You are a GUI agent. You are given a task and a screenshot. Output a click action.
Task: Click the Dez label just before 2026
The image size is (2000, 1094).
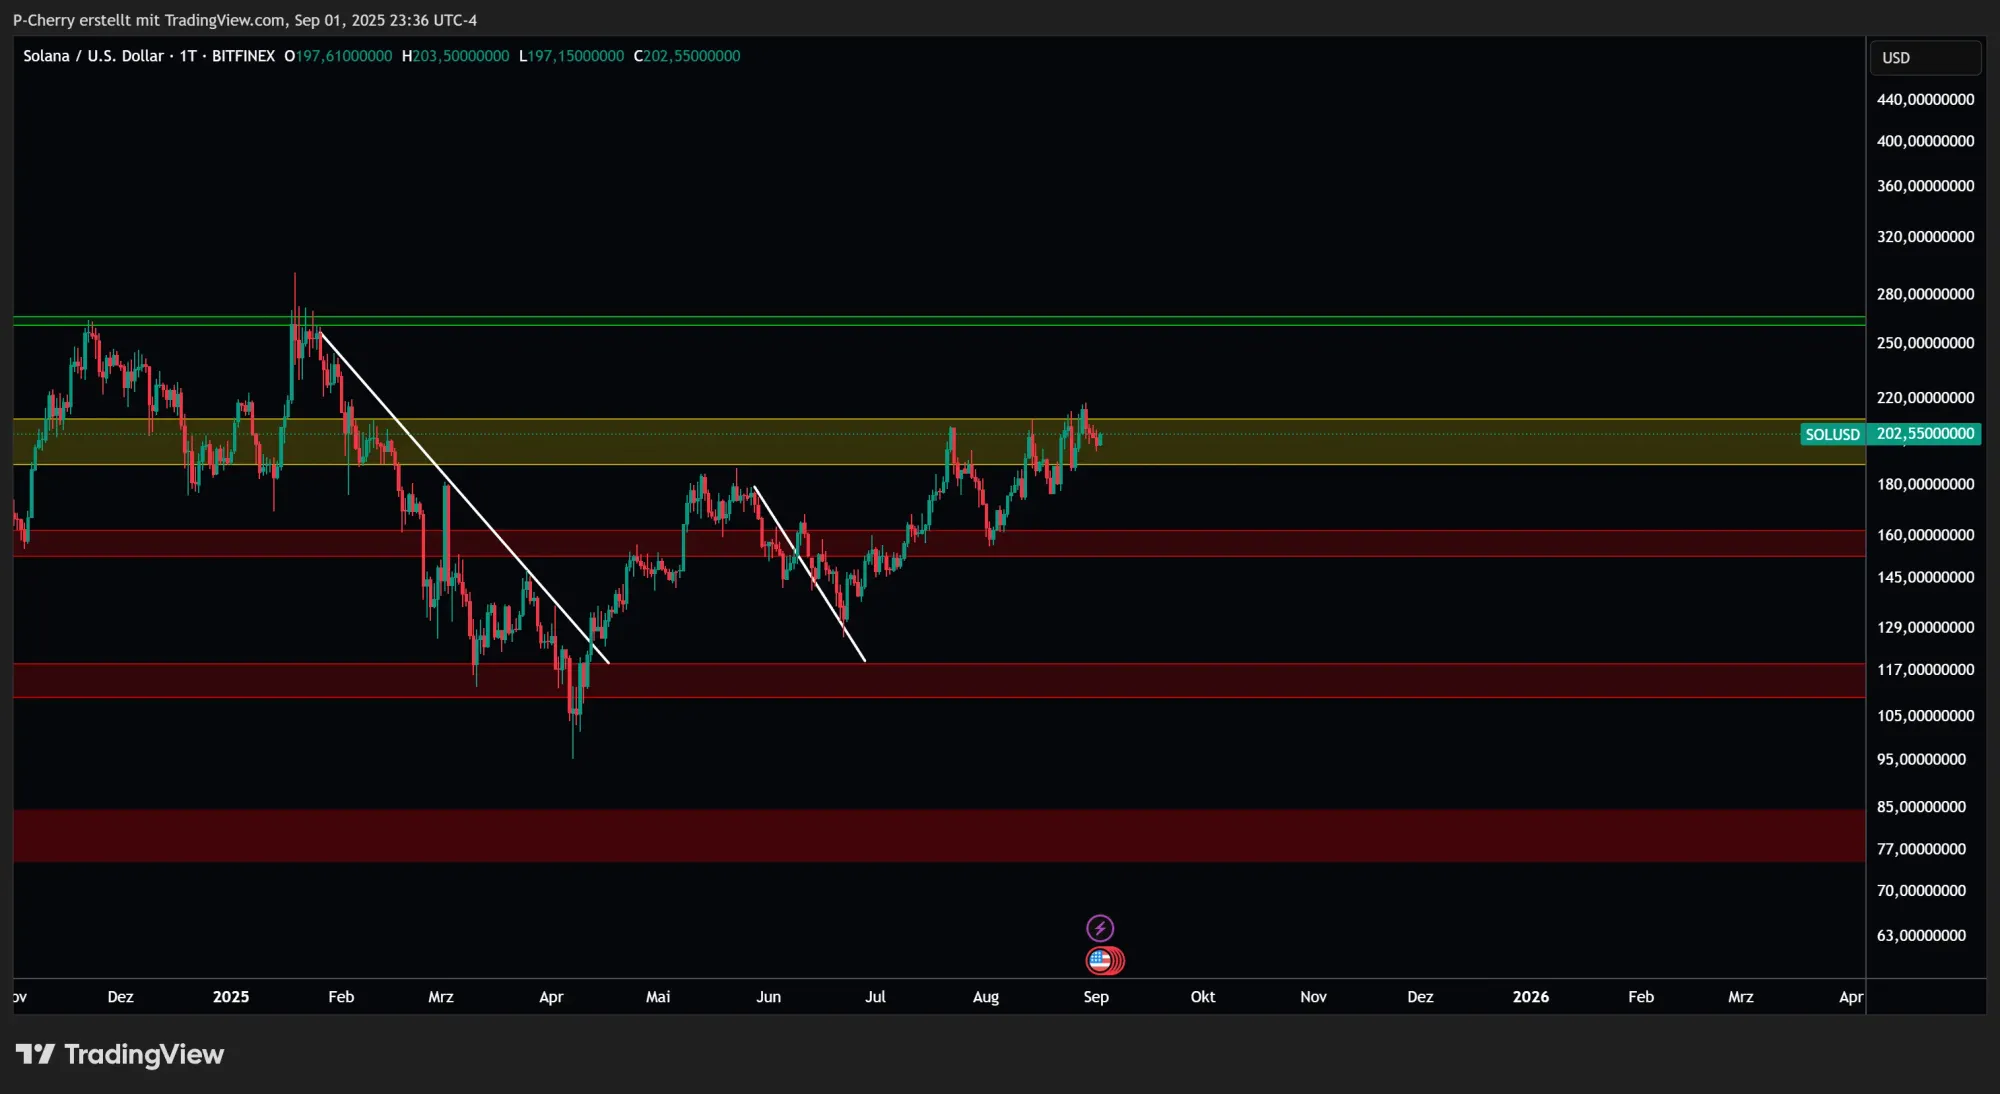1420,997
